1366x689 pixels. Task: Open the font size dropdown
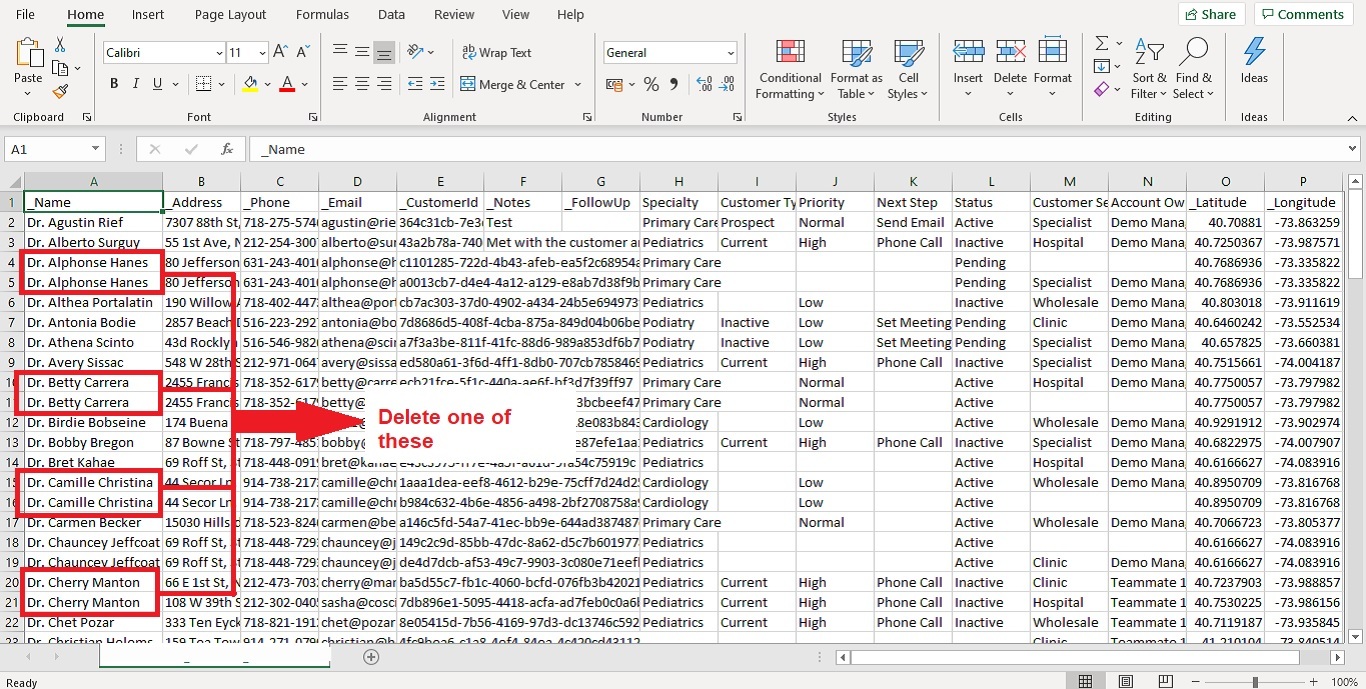(262, 53)
